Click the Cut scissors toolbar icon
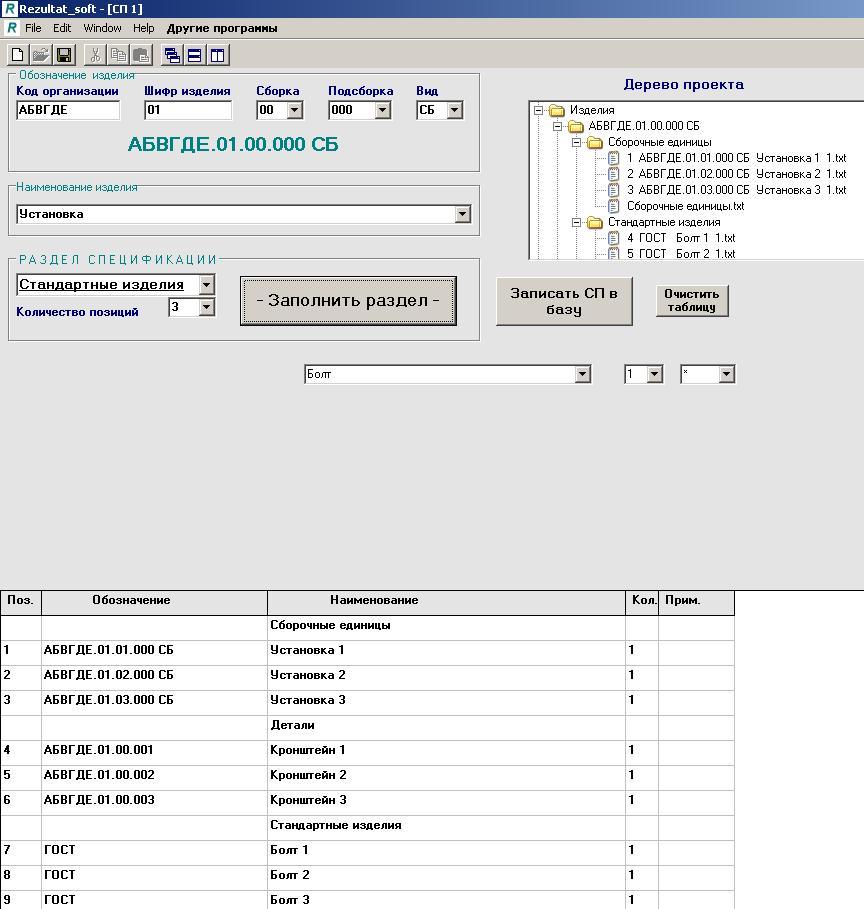 pyautogui.click(x=95, y=55)
